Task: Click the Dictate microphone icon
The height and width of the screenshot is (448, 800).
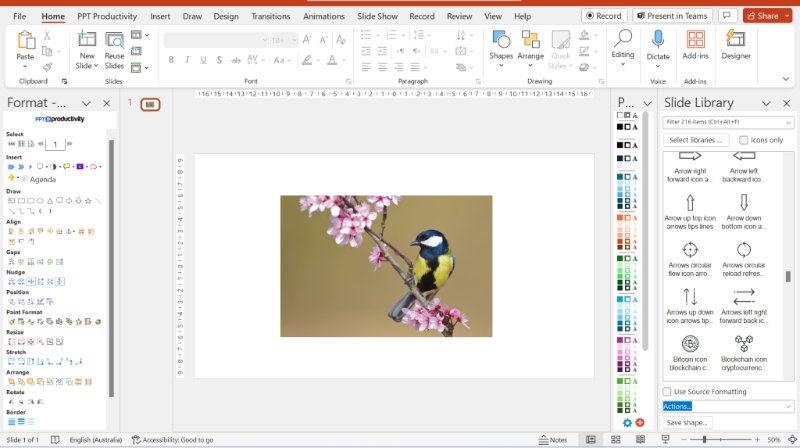Action: tap(658, 40)
